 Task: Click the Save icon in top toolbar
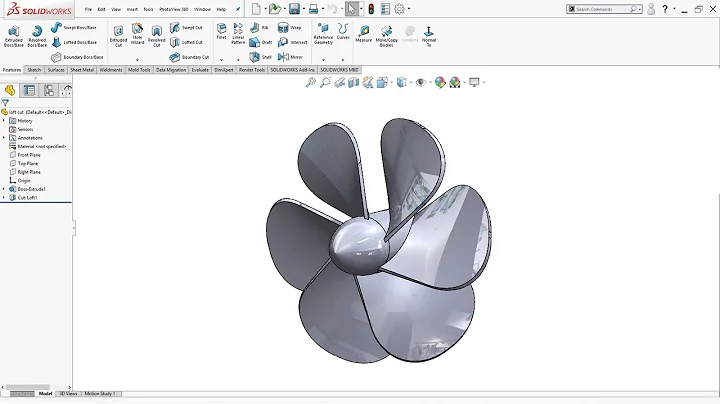pyautogui.click(x=294, y=9)
